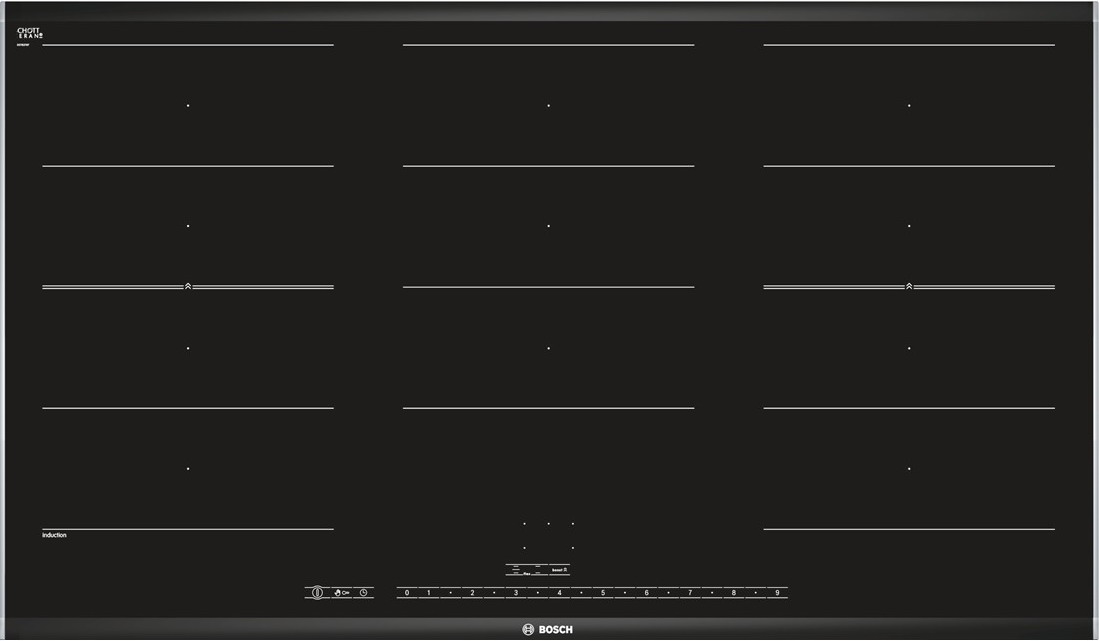This screenshot has width=1099, height=641.
Task: Tap number 3 on the power scale
Action: click(516, 593)
